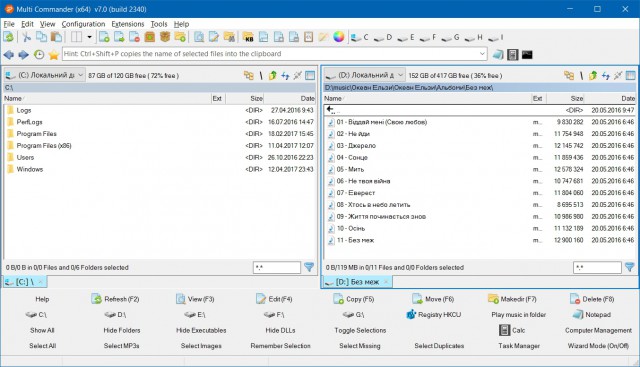Click the Hide Folders button

(x=122, y=330)
